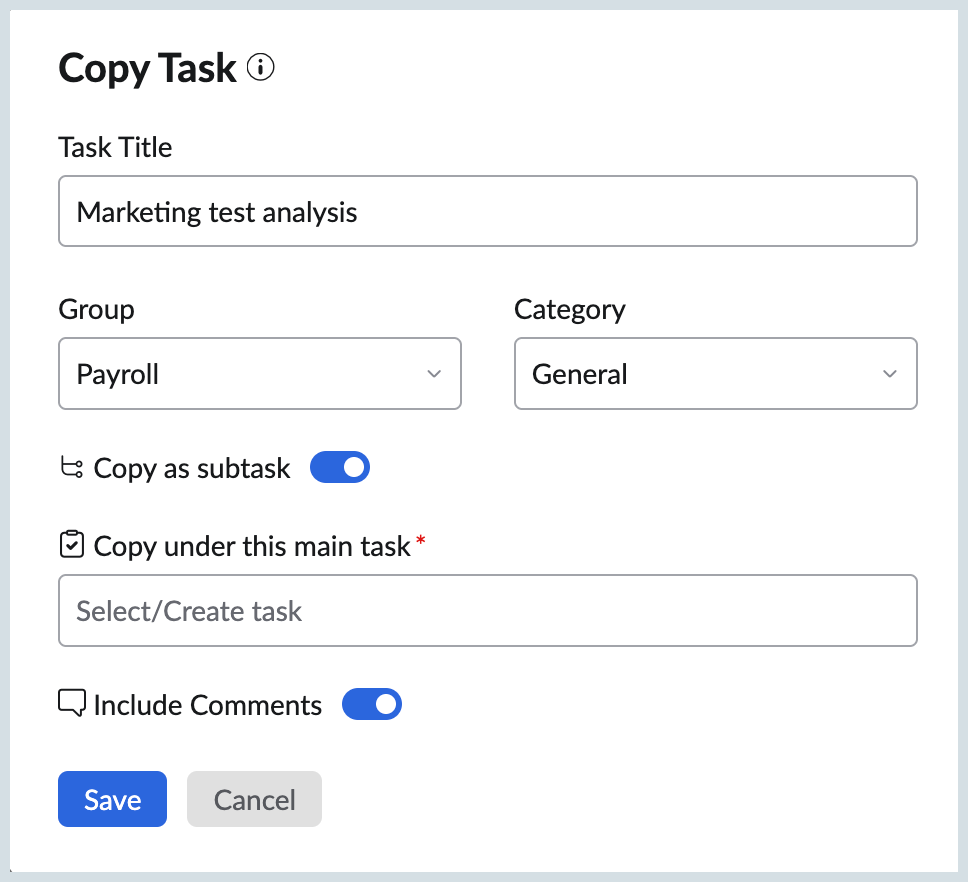Turn off the Include Comments toggle
This screenshot has width=968, height=882.
coord(371,704)
